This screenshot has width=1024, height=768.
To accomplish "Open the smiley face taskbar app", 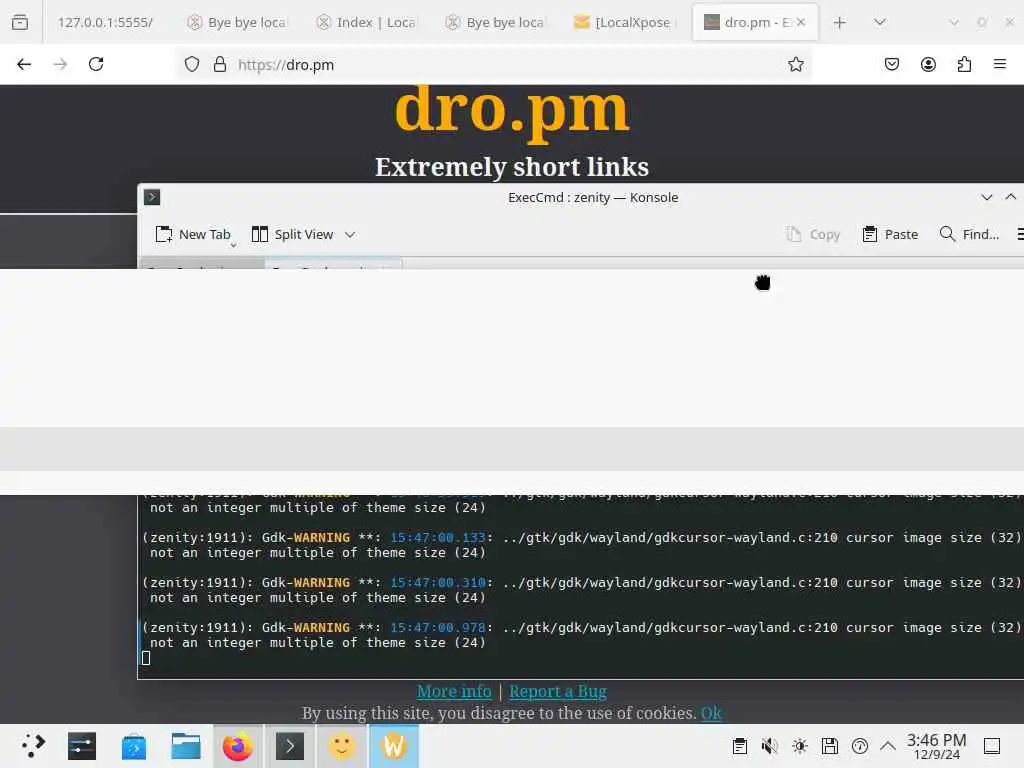I will [x=342, y=746].
